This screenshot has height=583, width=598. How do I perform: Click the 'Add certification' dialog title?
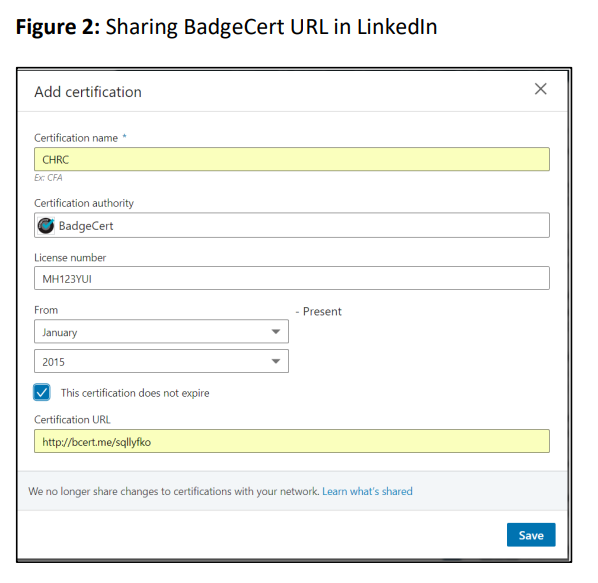point(88,92)
